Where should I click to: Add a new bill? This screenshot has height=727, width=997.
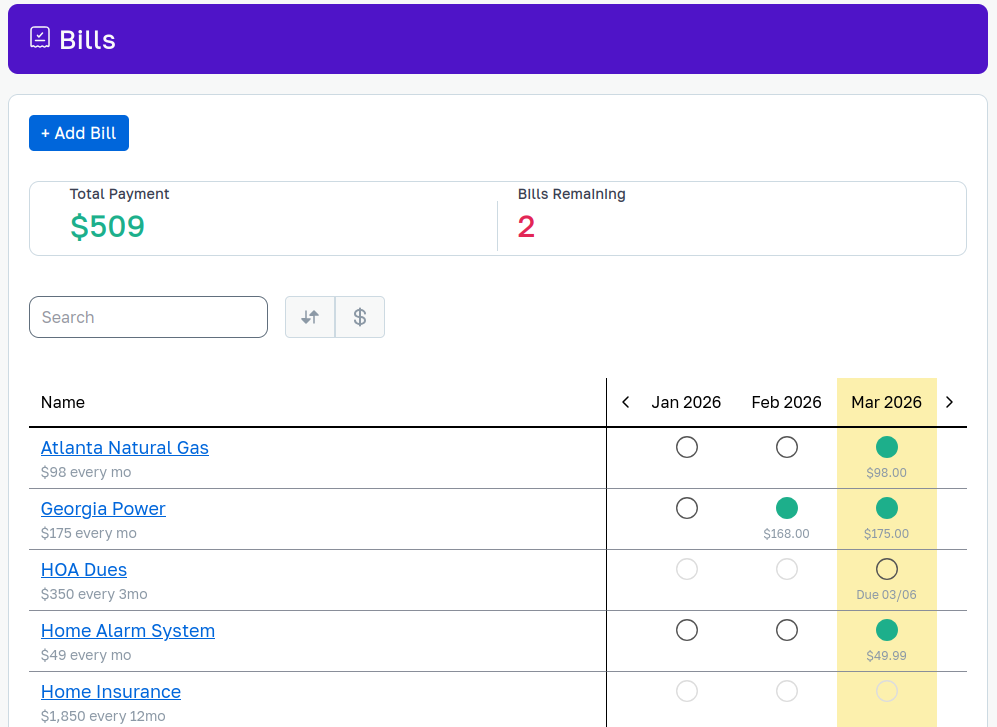[78, 132]
